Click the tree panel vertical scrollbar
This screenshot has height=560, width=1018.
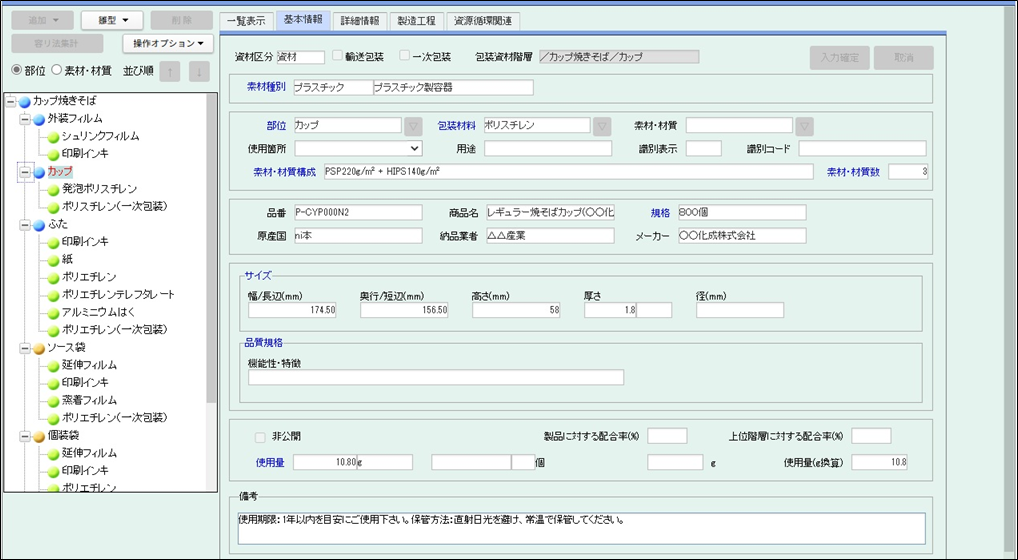coord(211,250)
